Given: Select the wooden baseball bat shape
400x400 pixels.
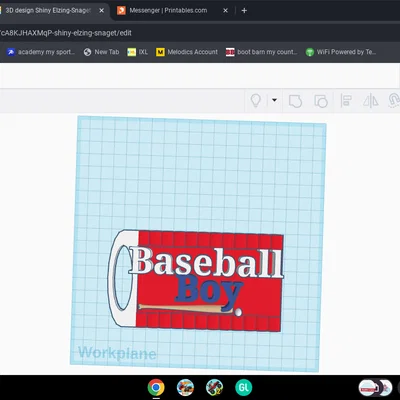Looking at the screenshot, I should pyautogui.click(x=185, y=308).
